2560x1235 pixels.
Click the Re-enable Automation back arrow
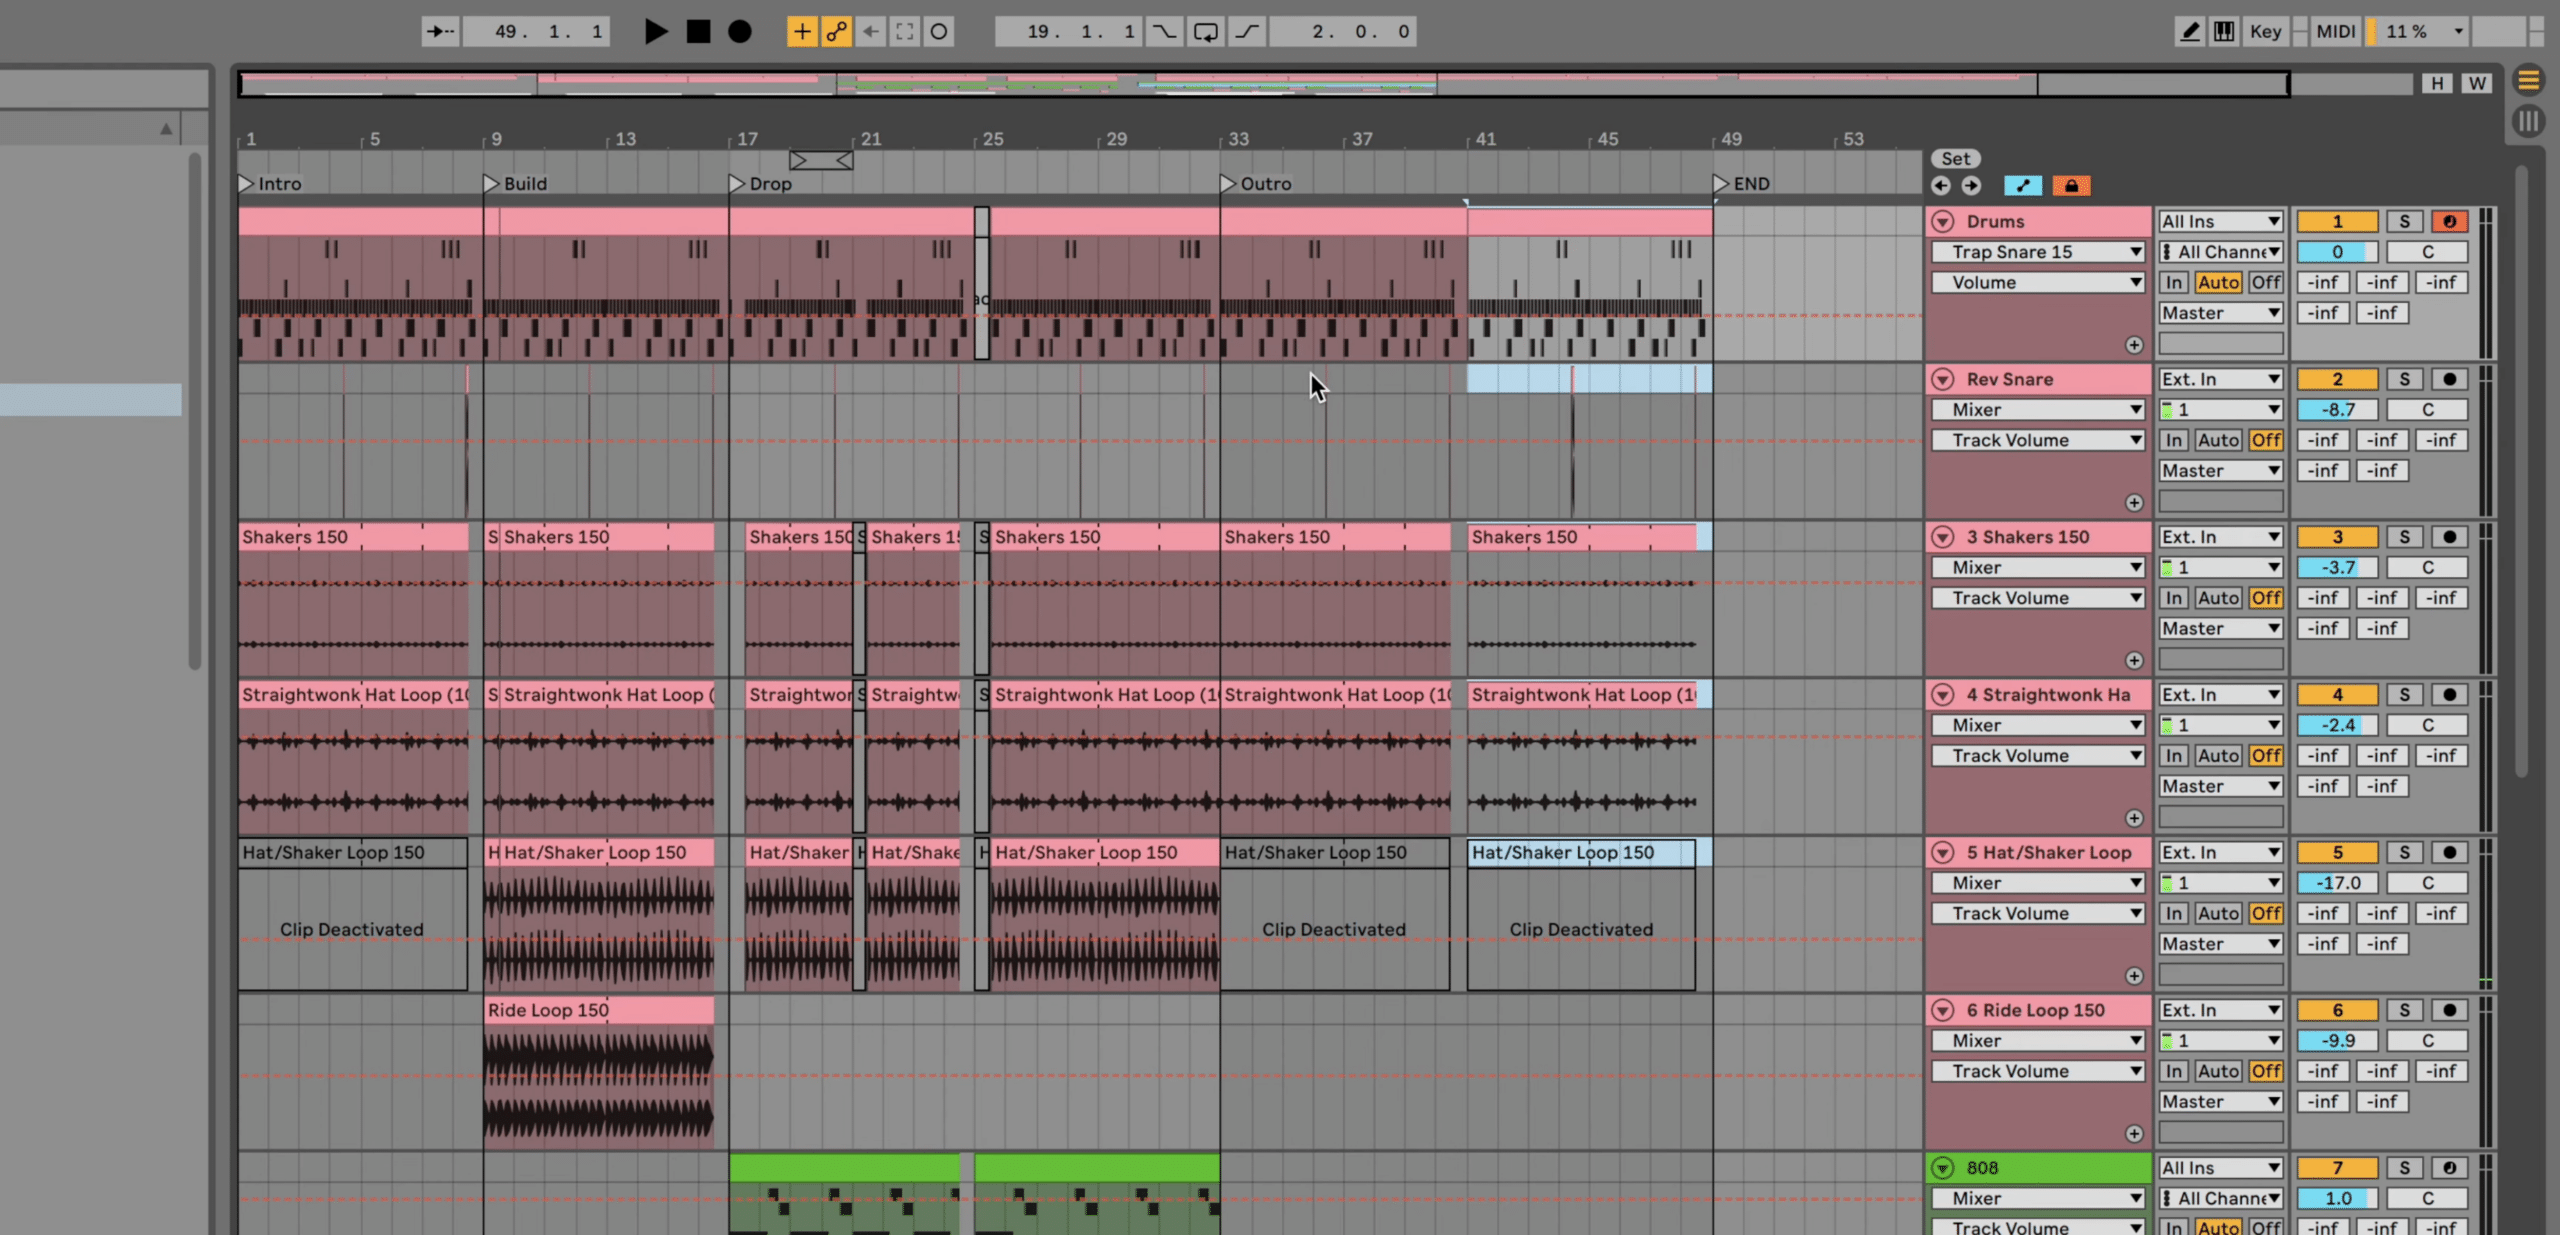click(x=870, y=32)
